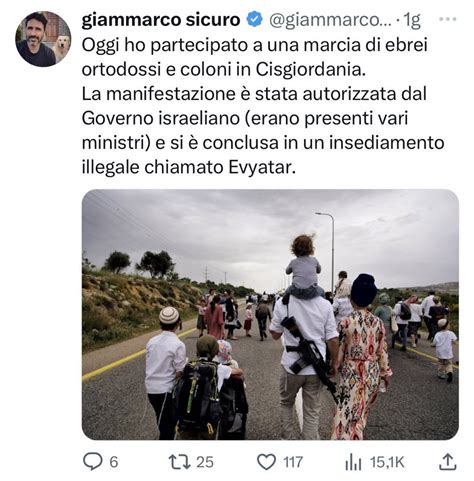Open giammarco sicuro's profile picture
Image resolution: width=474 pixels, height=481 pixels.
click(43, 39)
